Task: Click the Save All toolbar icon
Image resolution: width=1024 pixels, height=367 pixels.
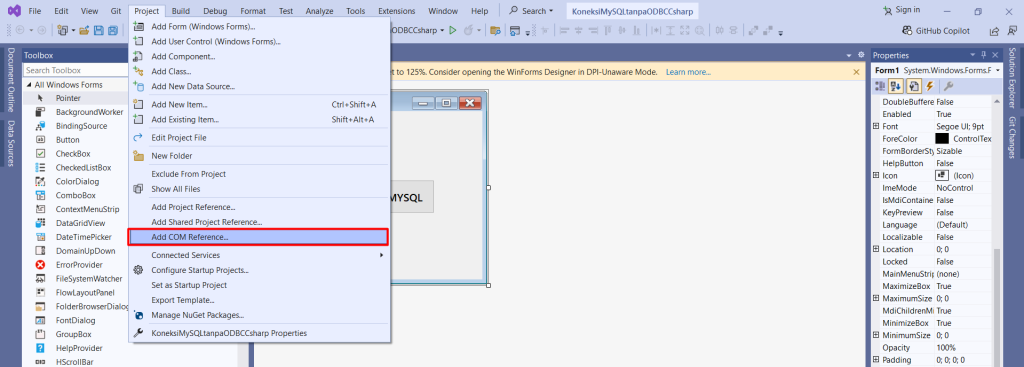Action: coord(112,31)
